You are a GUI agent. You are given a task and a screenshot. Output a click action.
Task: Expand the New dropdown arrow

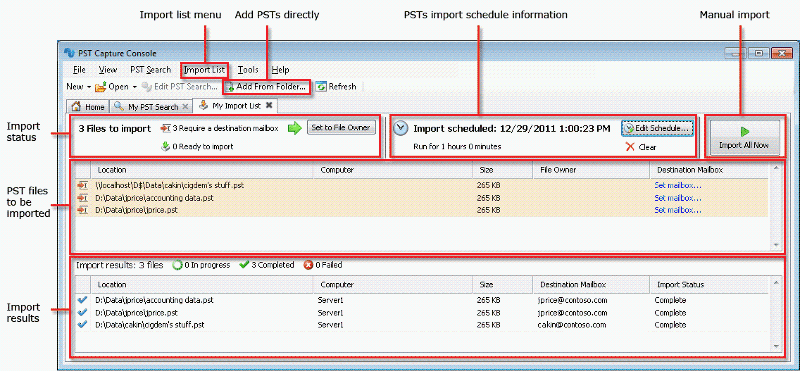click(x=89, y=87)
